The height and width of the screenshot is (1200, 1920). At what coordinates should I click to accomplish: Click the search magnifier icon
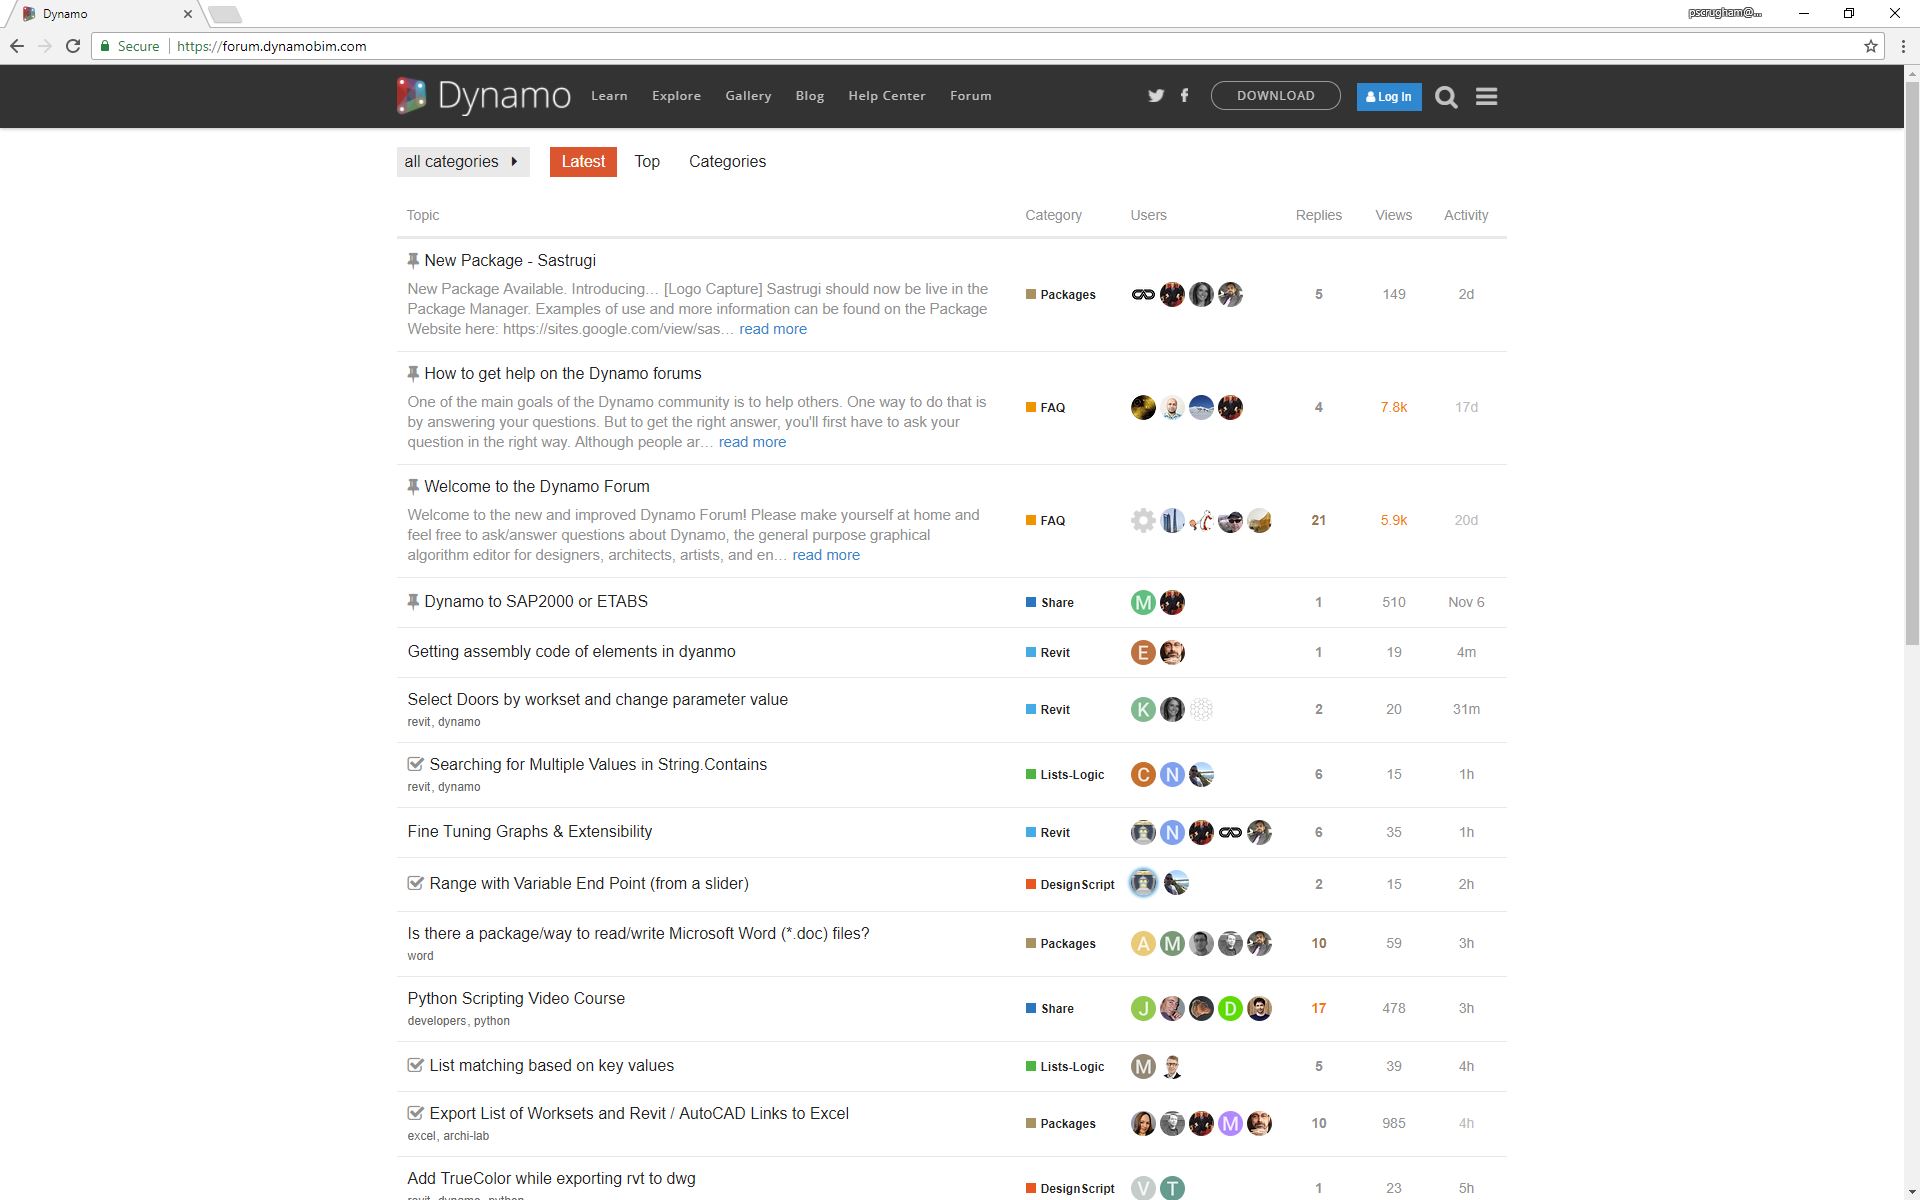(1446, 97)
